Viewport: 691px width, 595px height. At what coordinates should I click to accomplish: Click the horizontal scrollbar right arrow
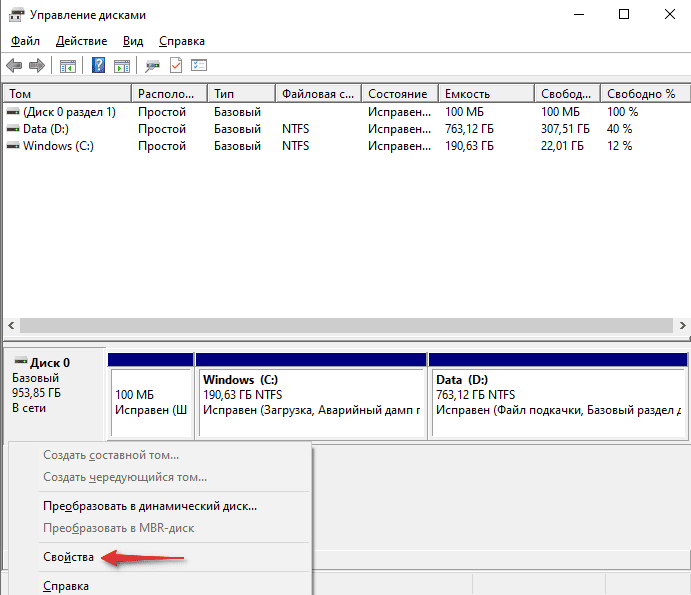[682, 326]
